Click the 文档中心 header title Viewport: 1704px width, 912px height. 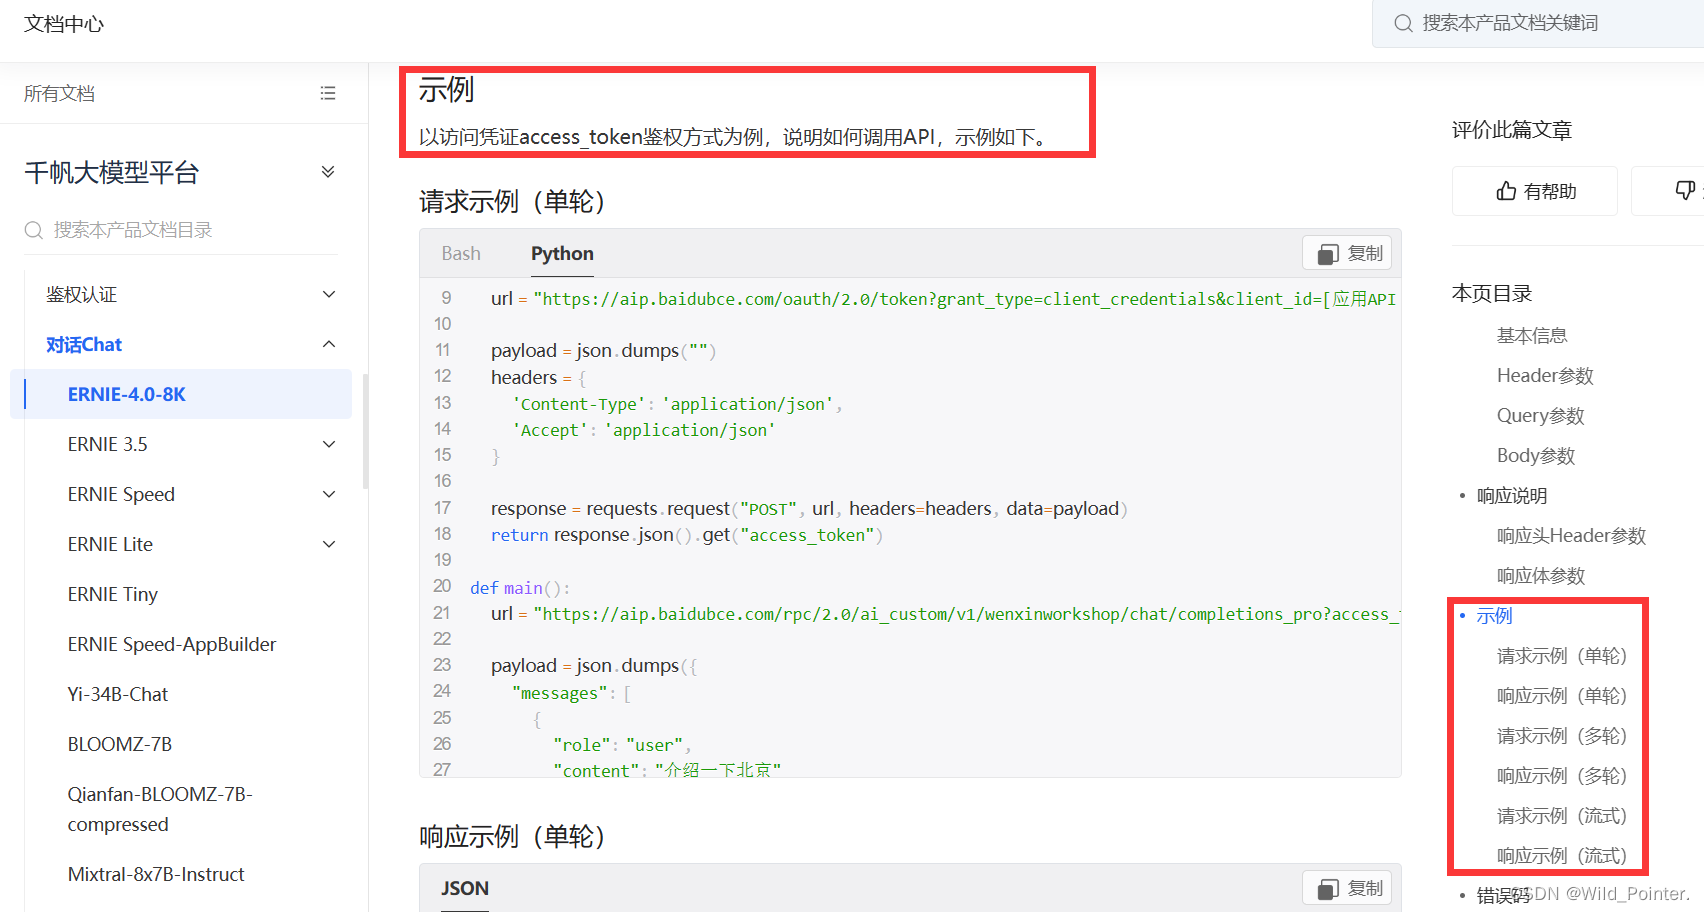[63, 23]
